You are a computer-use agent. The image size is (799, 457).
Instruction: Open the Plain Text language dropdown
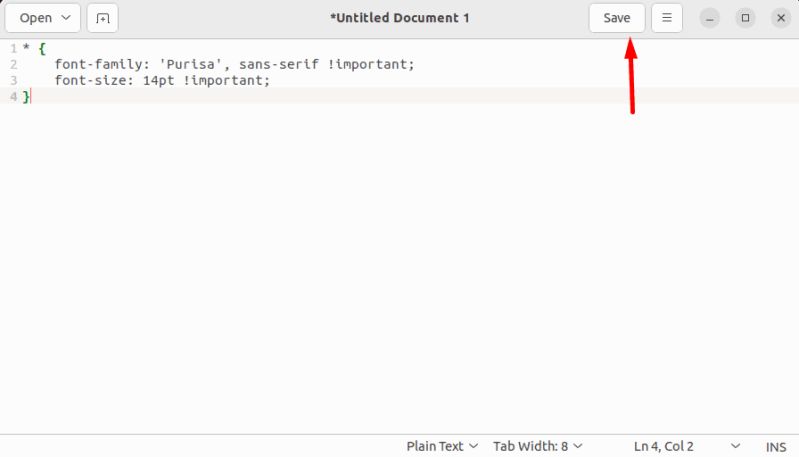click(442, 446)
